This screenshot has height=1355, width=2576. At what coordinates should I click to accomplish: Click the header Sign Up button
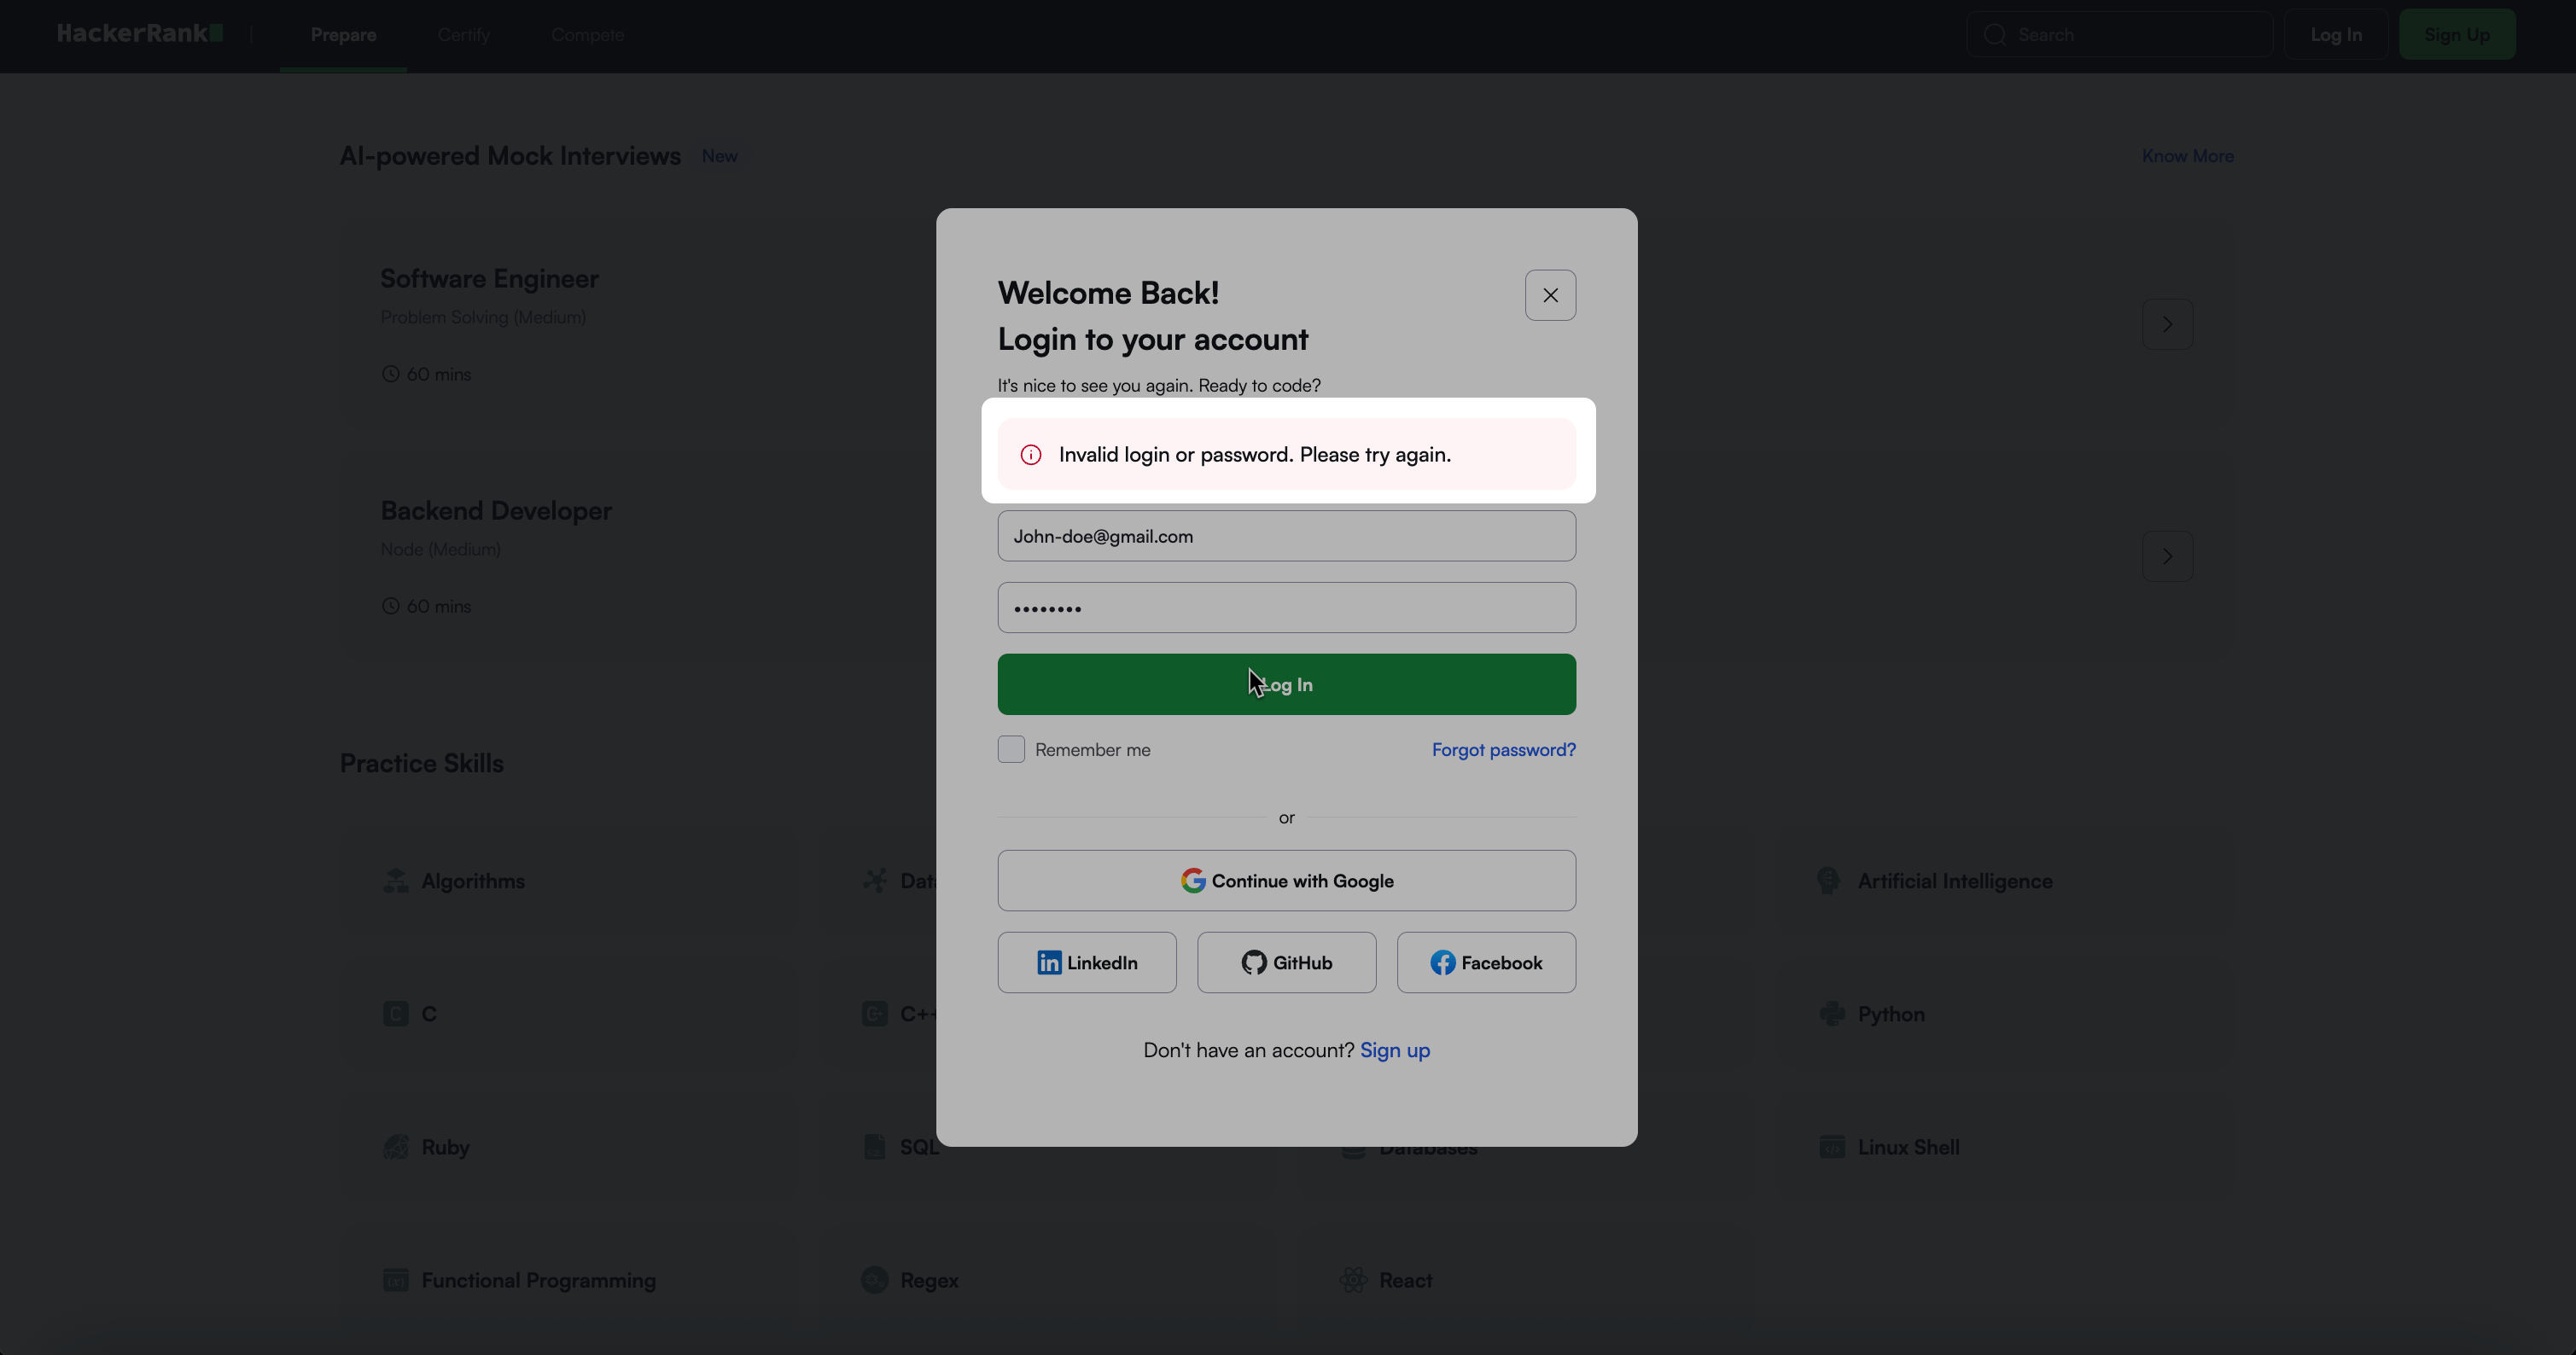pyautogui.click(x=2457, y=35)
